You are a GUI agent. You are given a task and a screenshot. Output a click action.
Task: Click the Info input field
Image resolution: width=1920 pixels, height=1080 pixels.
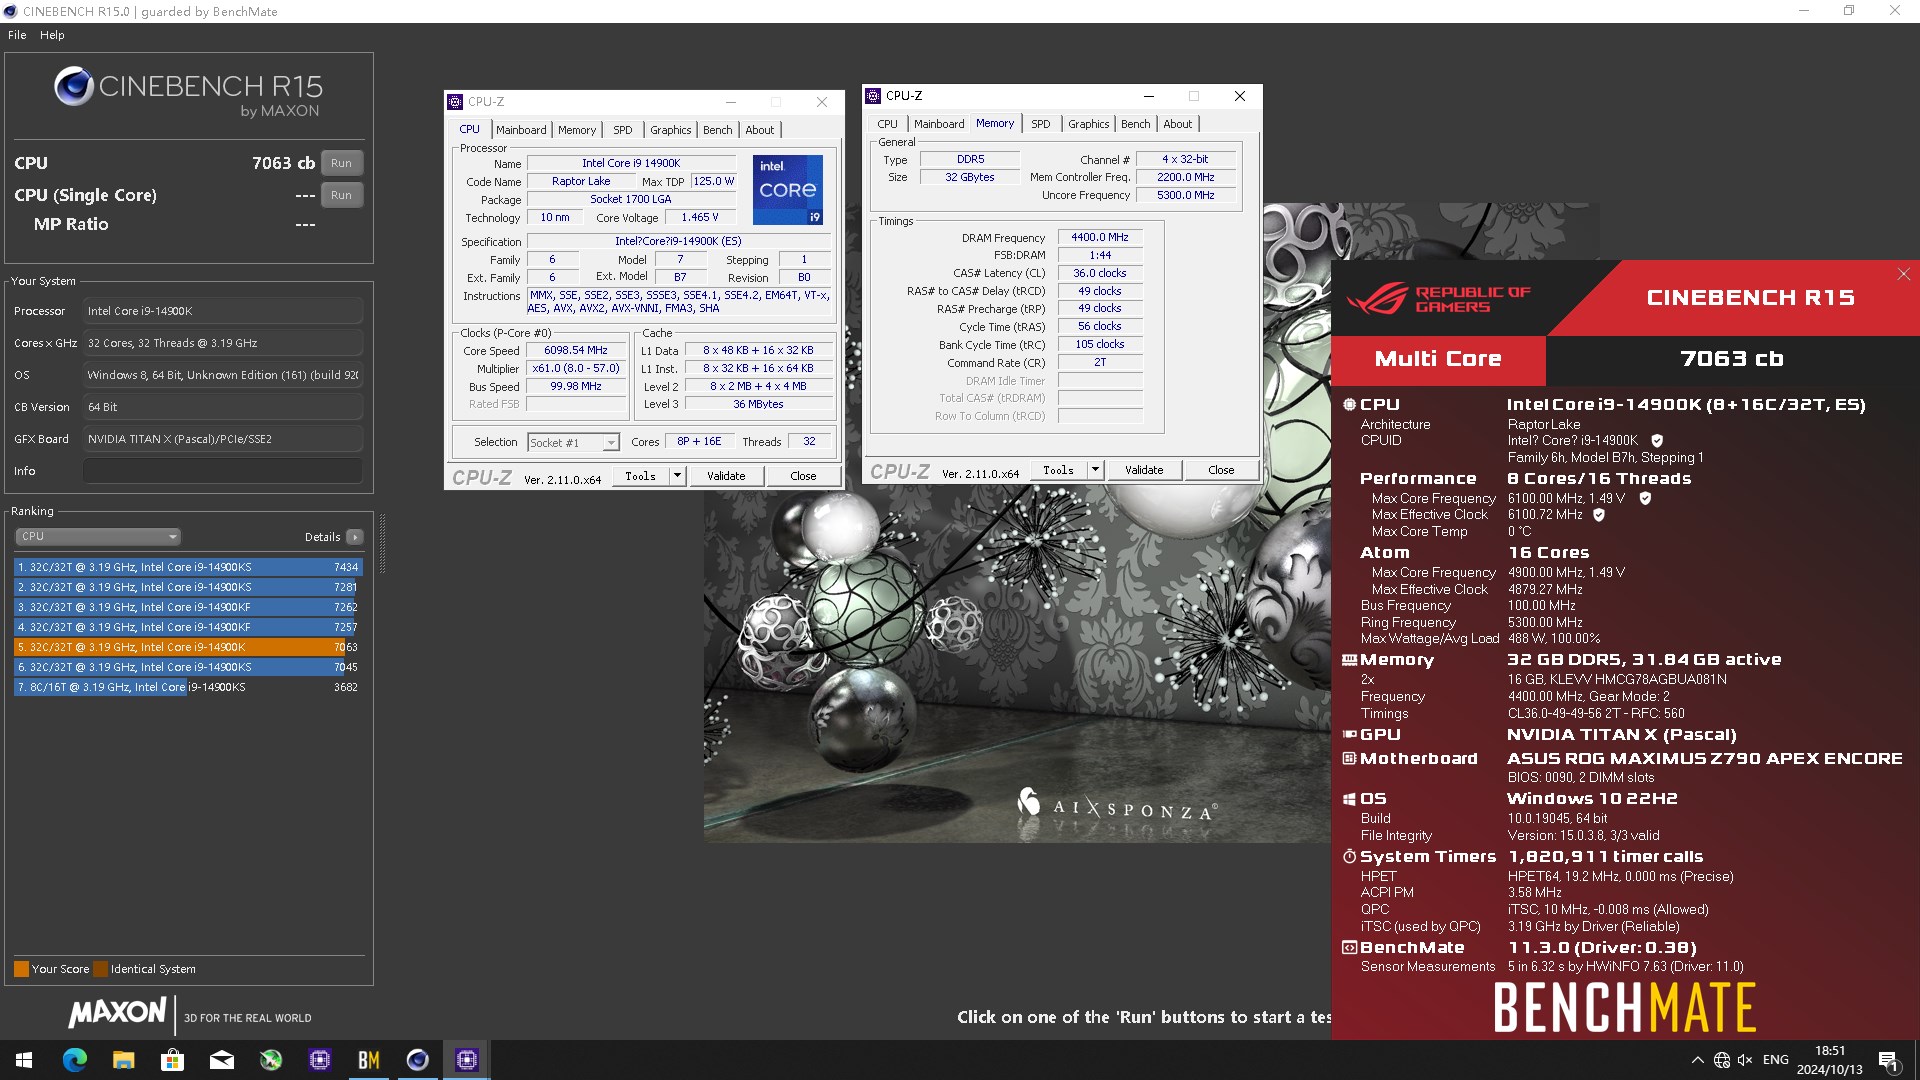point(222,471)
